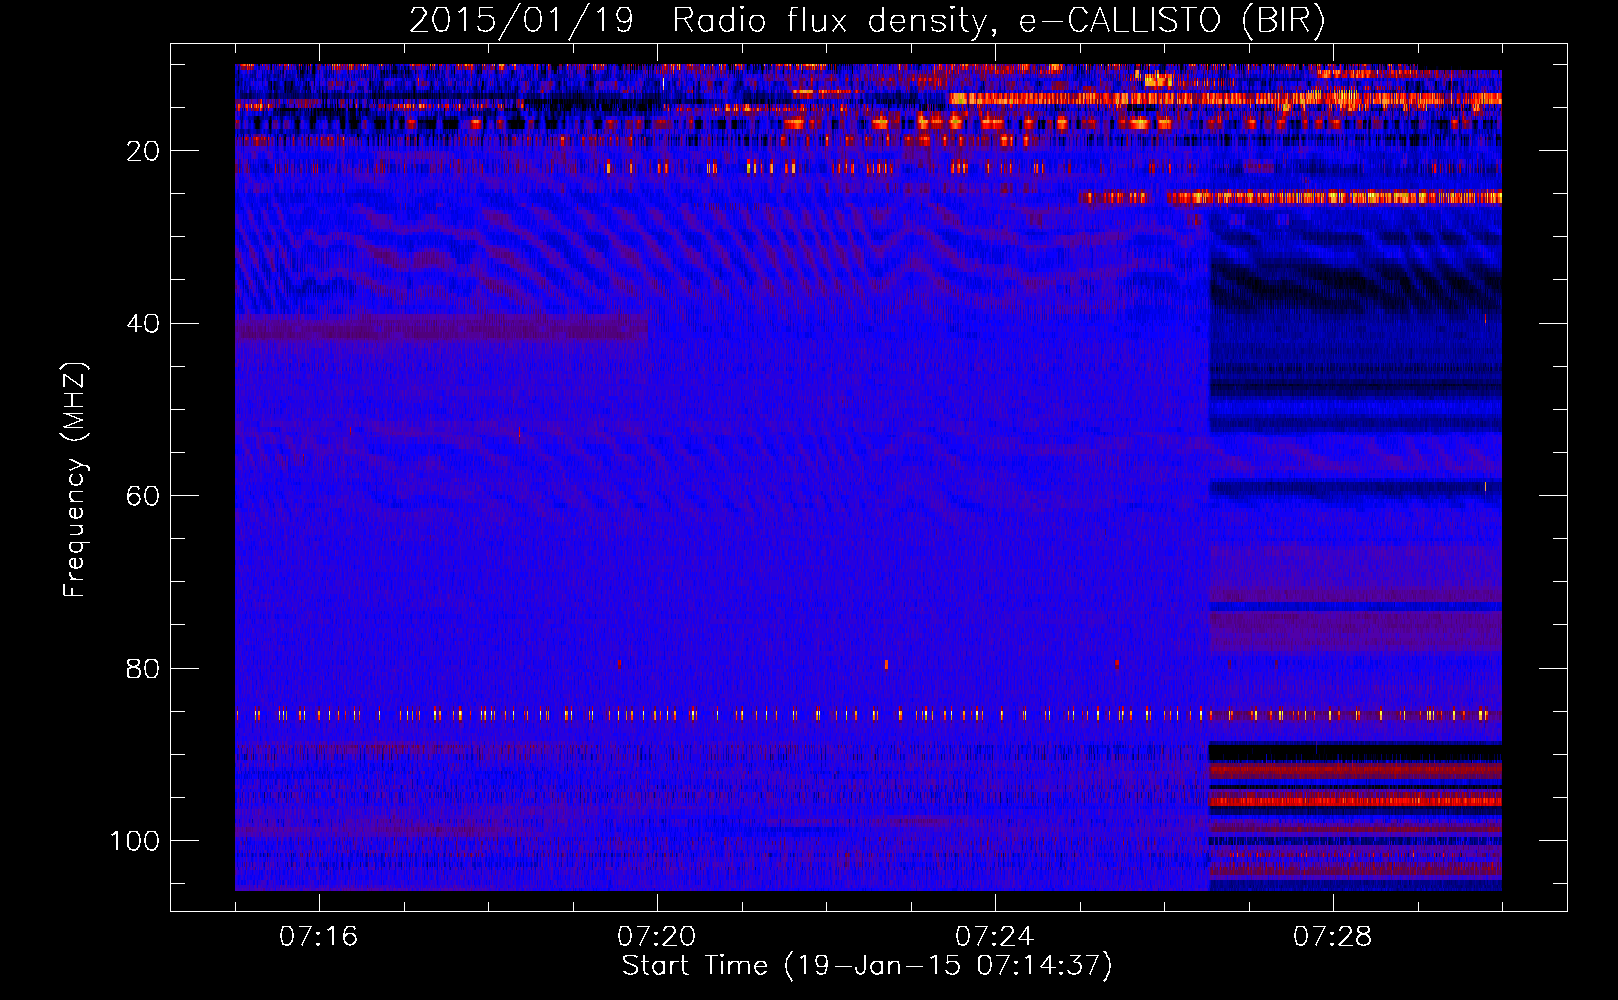Screen dimensions: 1618x1000
Task: Click the '20' frequency tick label
Action: [x=143, y=151]
